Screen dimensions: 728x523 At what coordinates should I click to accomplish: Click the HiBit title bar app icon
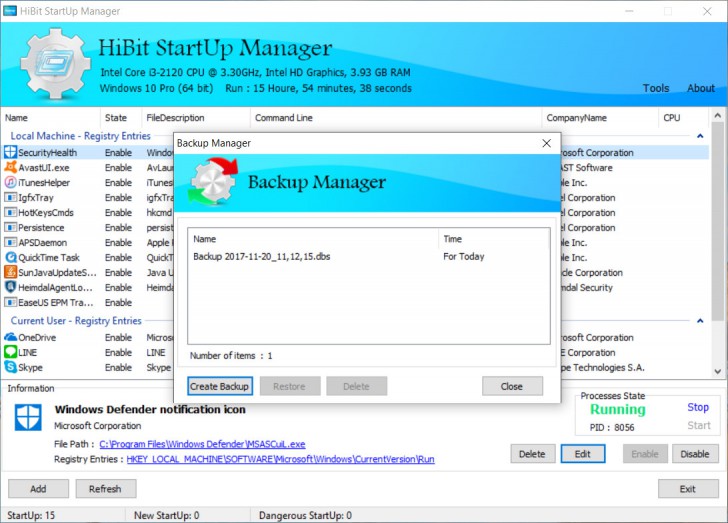pyautogui.click(x=9, y=11)
